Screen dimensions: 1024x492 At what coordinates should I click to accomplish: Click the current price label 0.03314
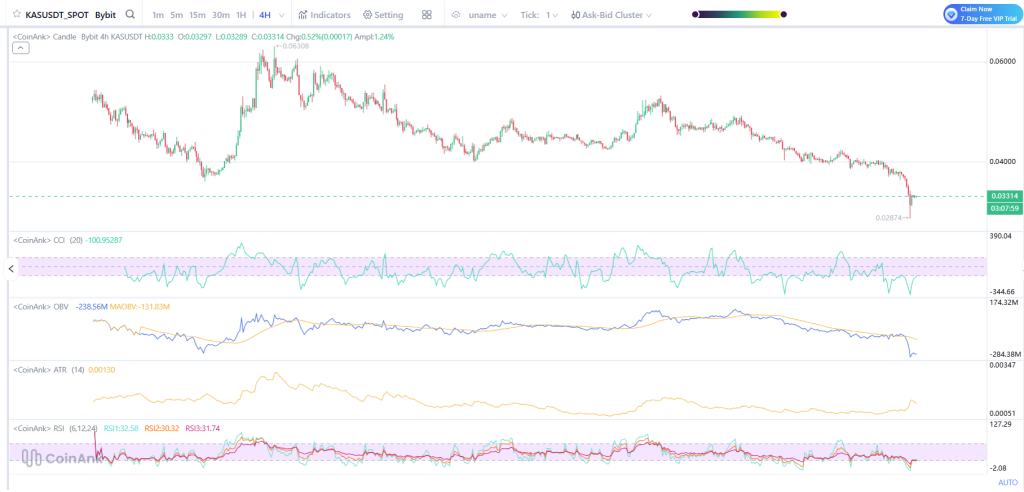click(x=1002, y=196)
